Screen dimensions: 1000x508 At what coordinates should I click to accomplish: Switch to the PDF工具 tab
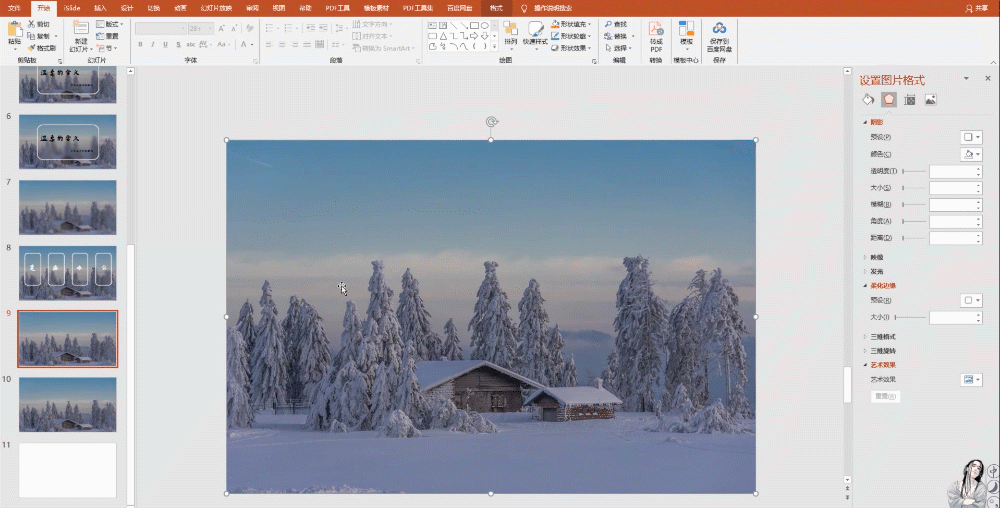(337, 8)
